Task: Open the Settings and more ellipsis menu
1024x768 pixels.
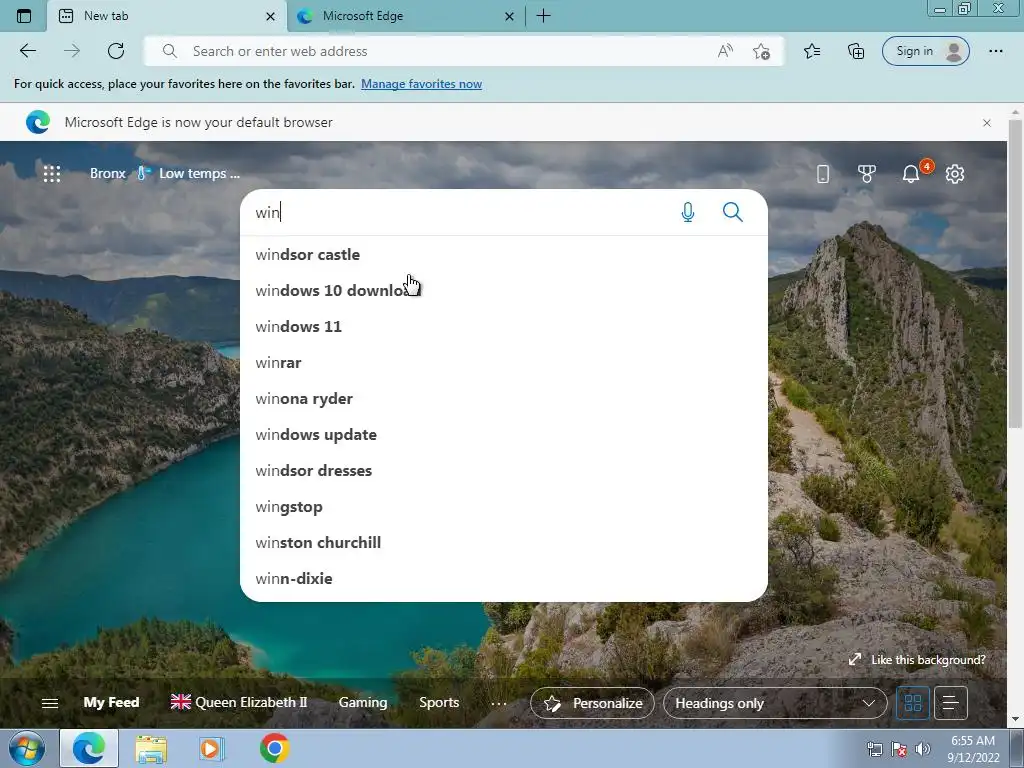Action: (995, 51)
